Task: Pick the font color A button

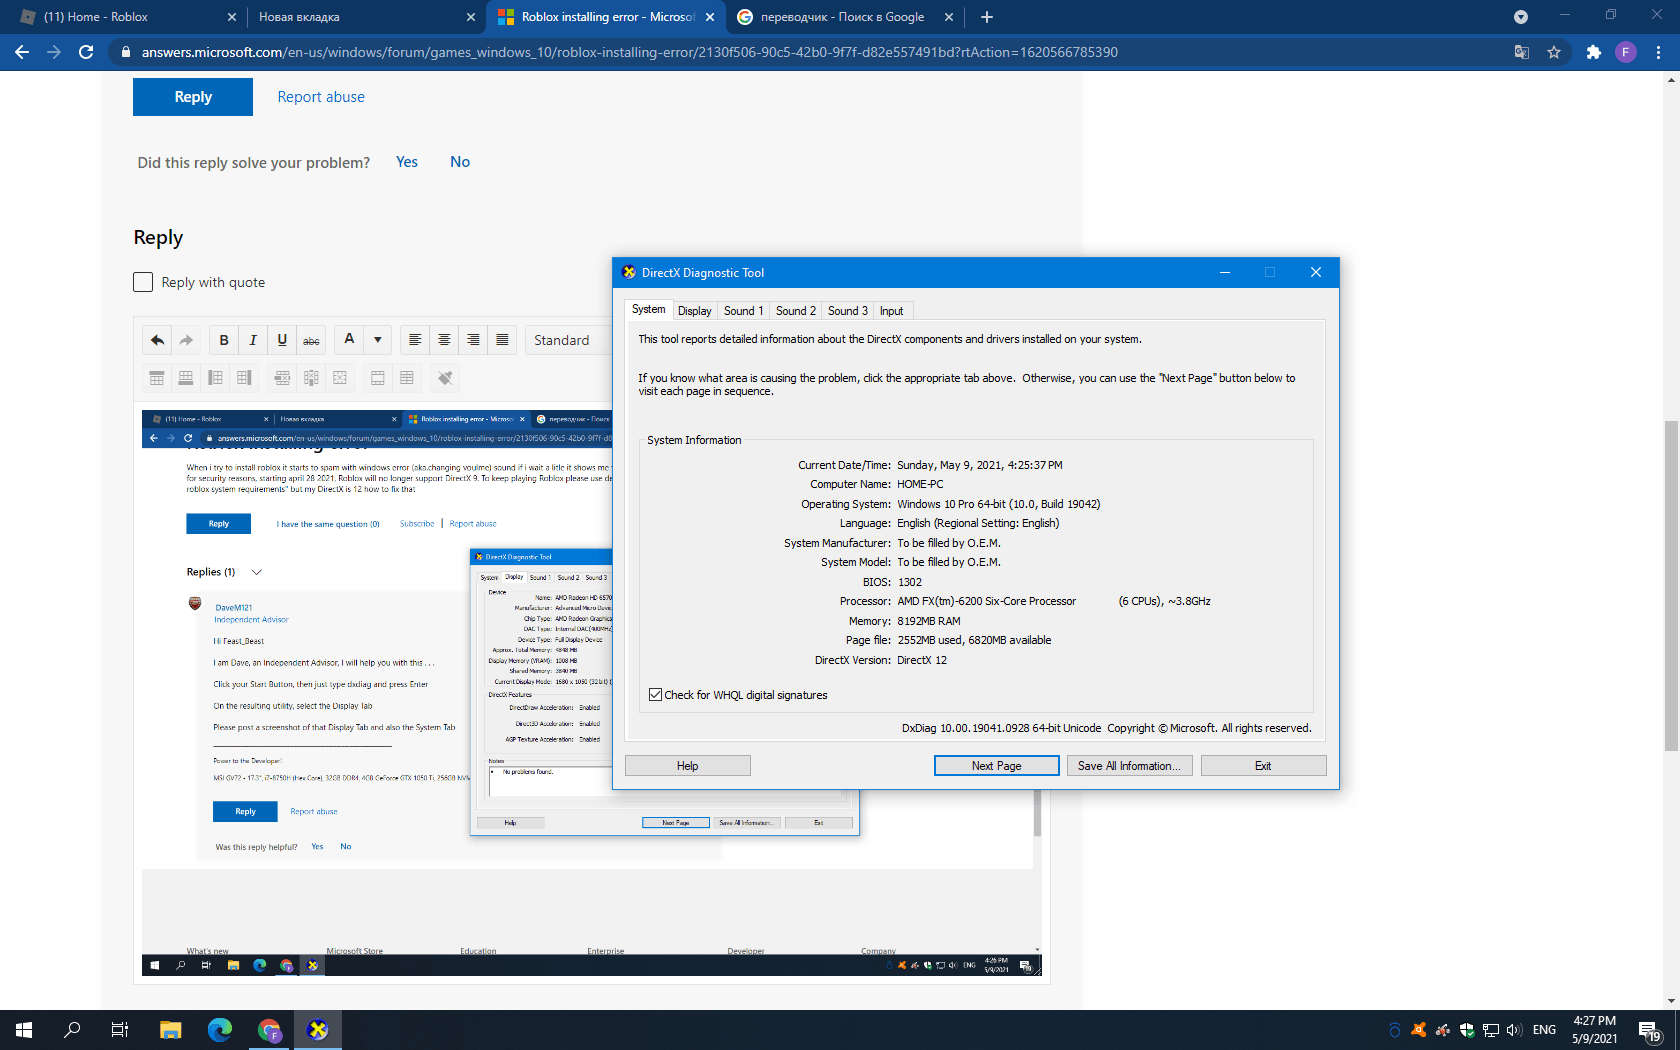Action: pos(349,340)
